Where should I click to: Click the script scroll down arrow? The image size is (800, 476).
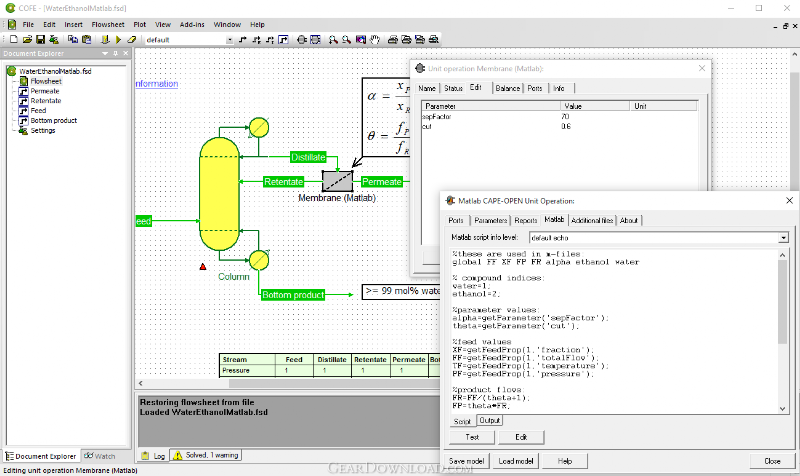coord(782,409)
